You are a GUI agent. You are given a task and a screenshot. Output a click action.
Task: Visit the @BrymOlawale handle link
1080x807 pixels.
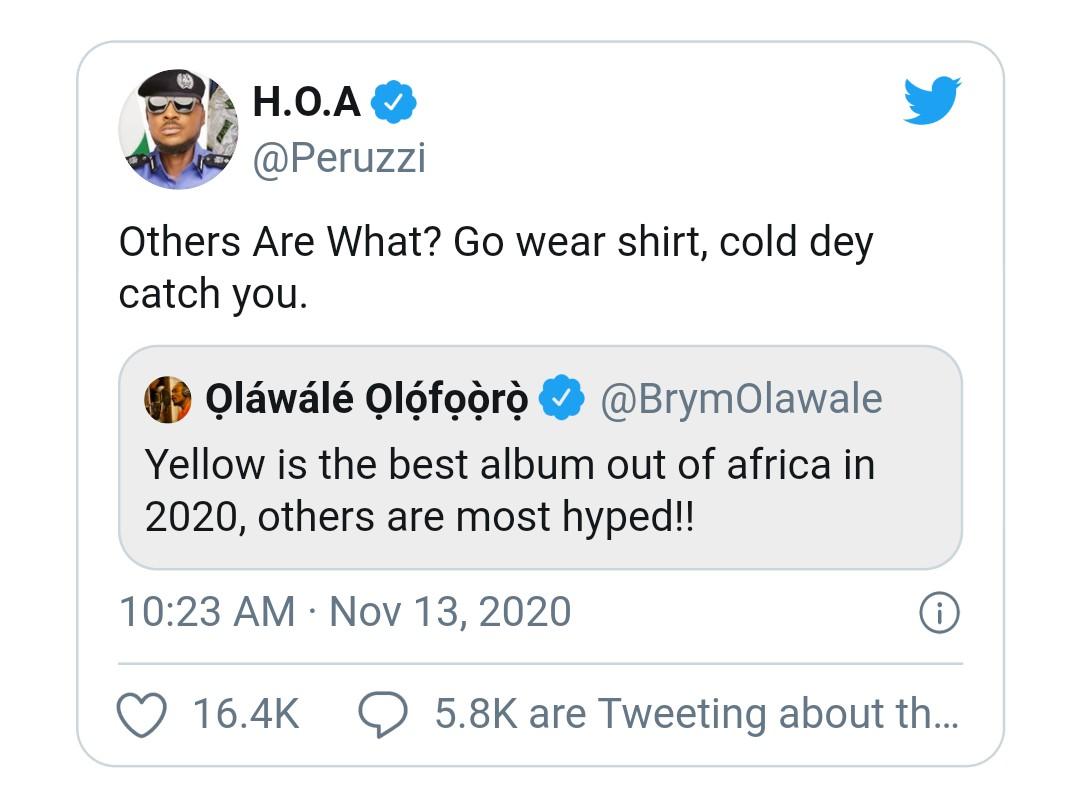tap(741, 399)
